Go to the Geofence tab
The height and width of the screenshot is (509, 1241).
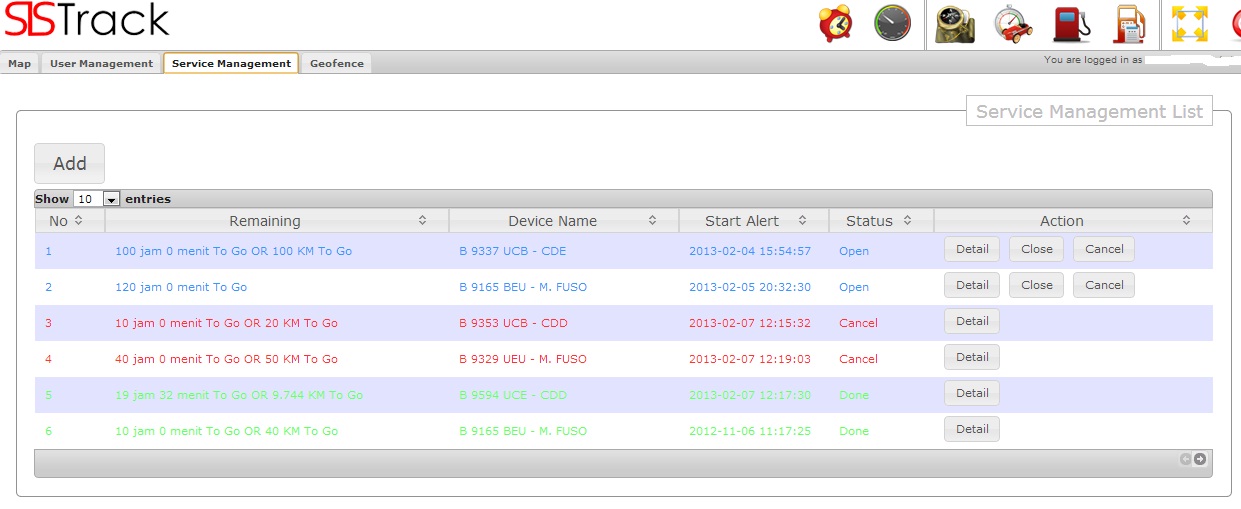tap(337, 63)
